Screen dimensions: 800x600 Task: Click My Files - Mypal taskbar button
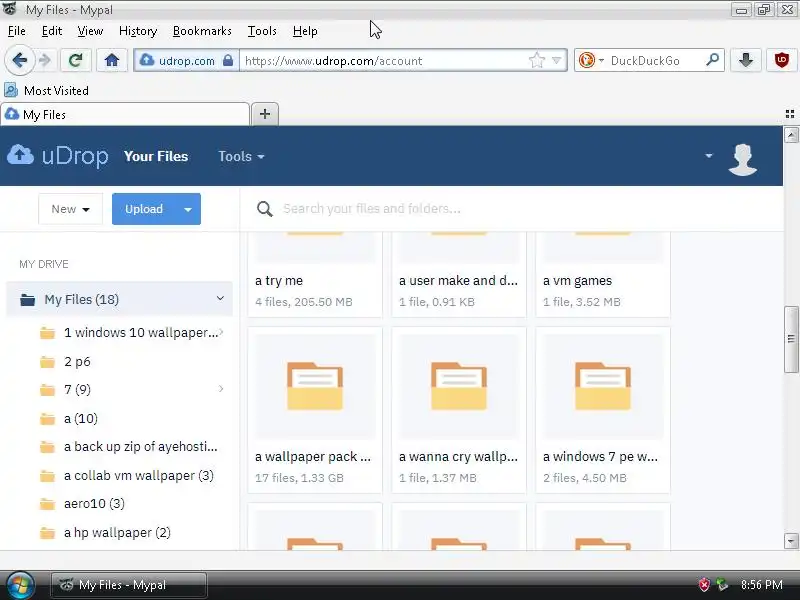pyautogui.click(x=129, y=585)
